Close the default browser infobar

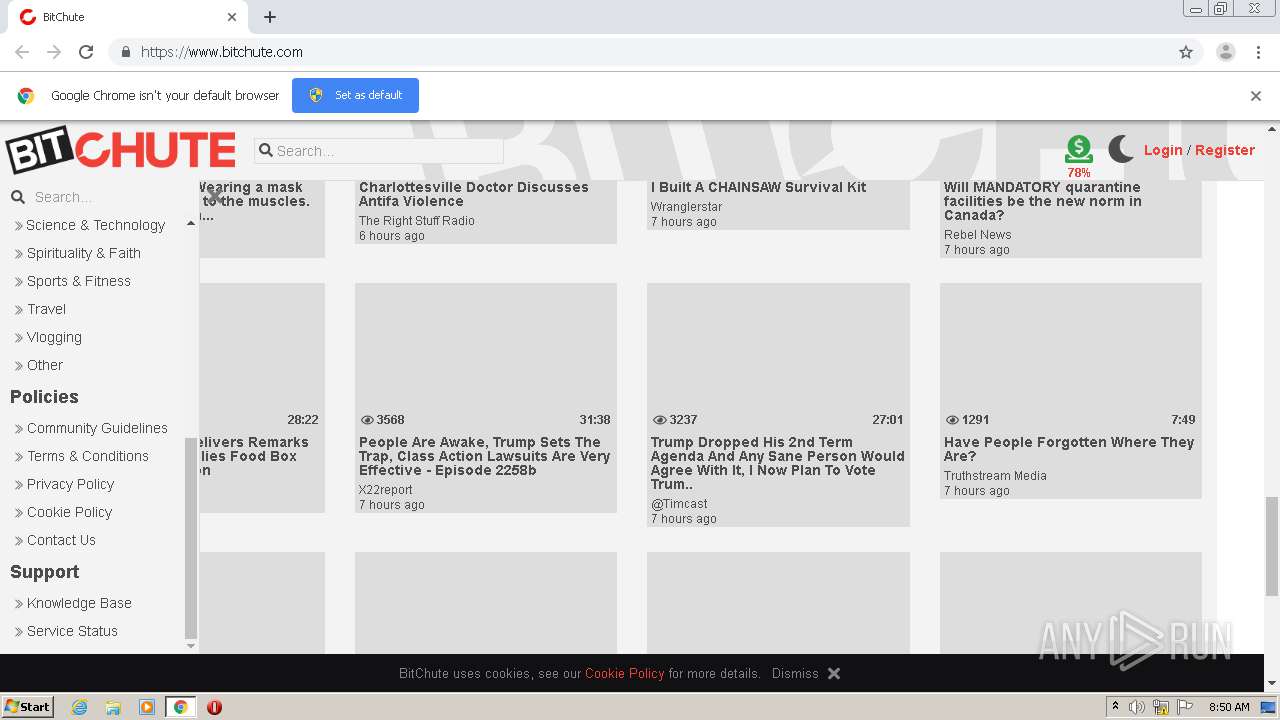(x=1256, y=96)
